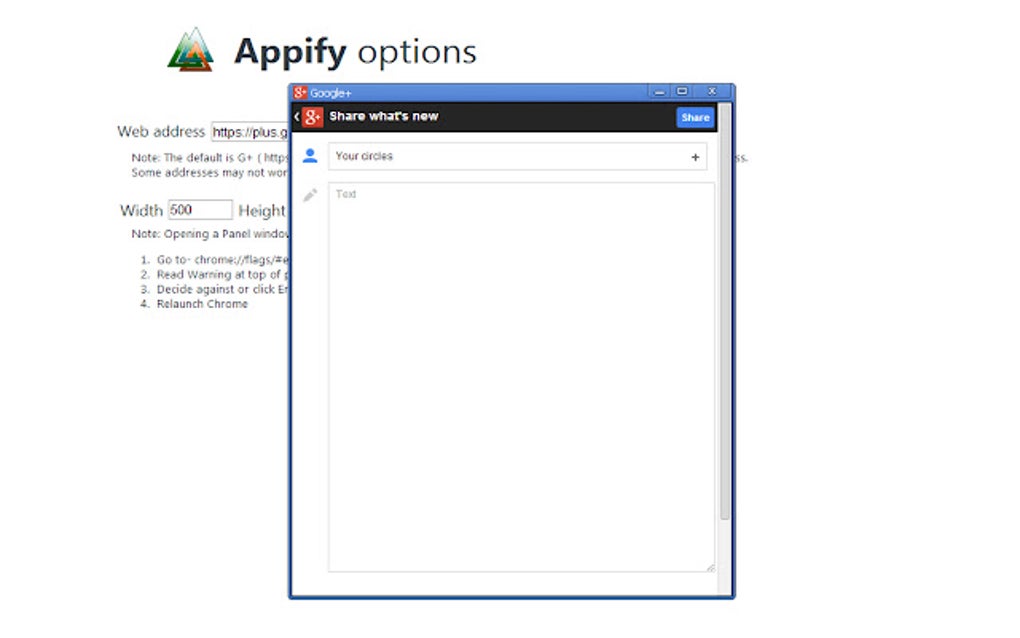This screenshot has width=1020, height=638.
Task: Click "Some addresses may not" note text
Action: (210, 172)
